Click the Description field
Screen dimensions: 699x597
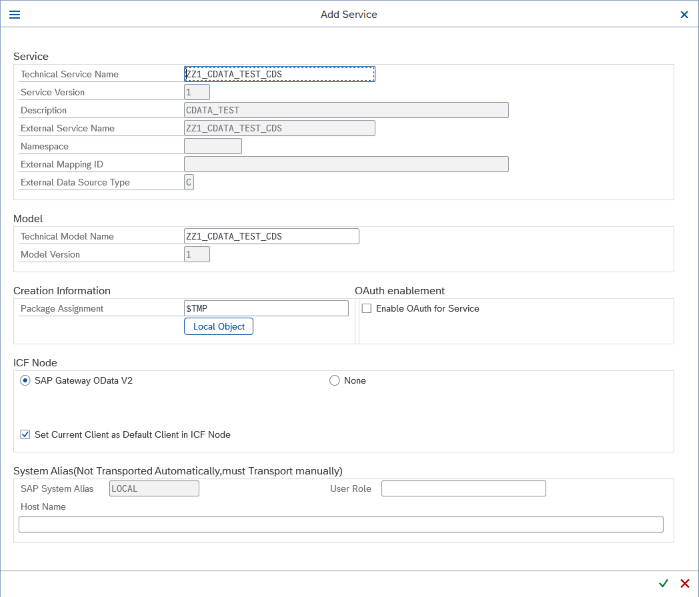pos(346,110)
